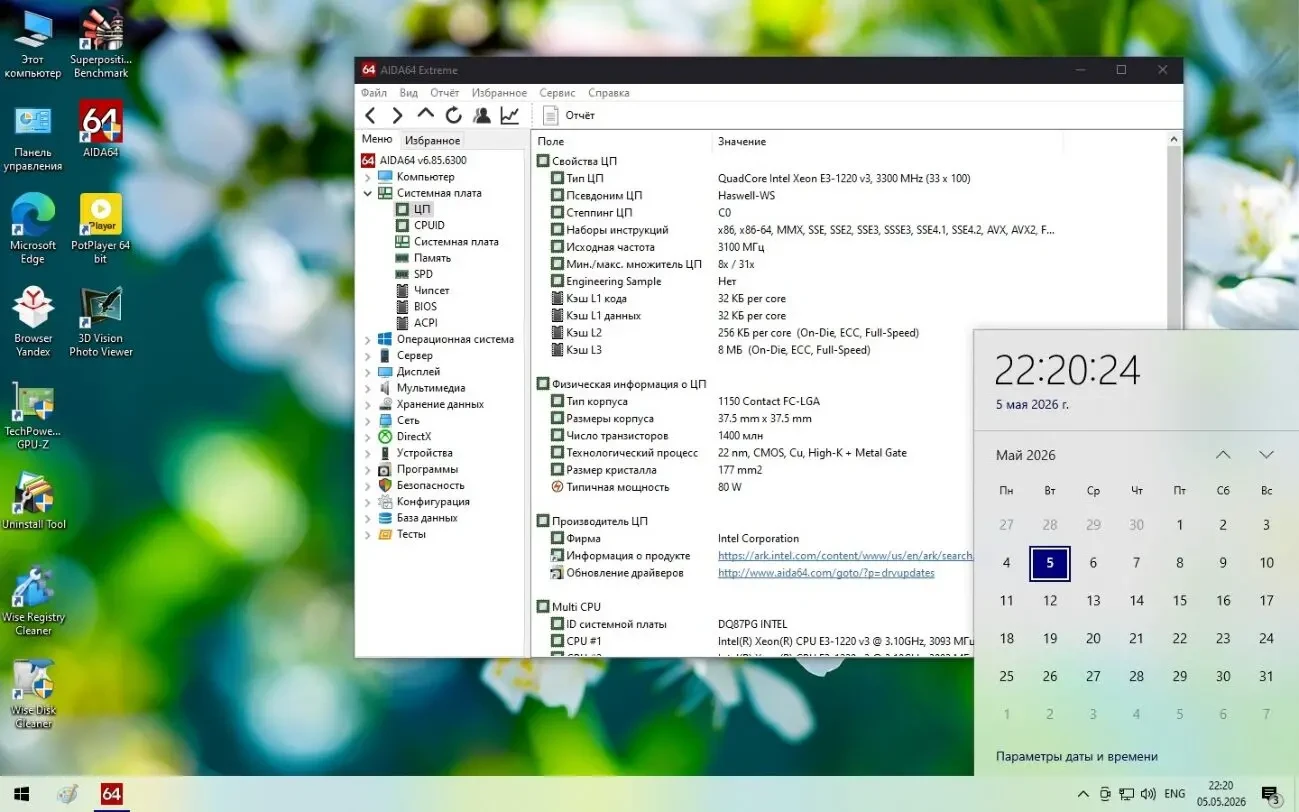The height and width of the screenshot is (812, 1299).
Task: Click the AIDA64 taskbar button
Action: (111, 794)
